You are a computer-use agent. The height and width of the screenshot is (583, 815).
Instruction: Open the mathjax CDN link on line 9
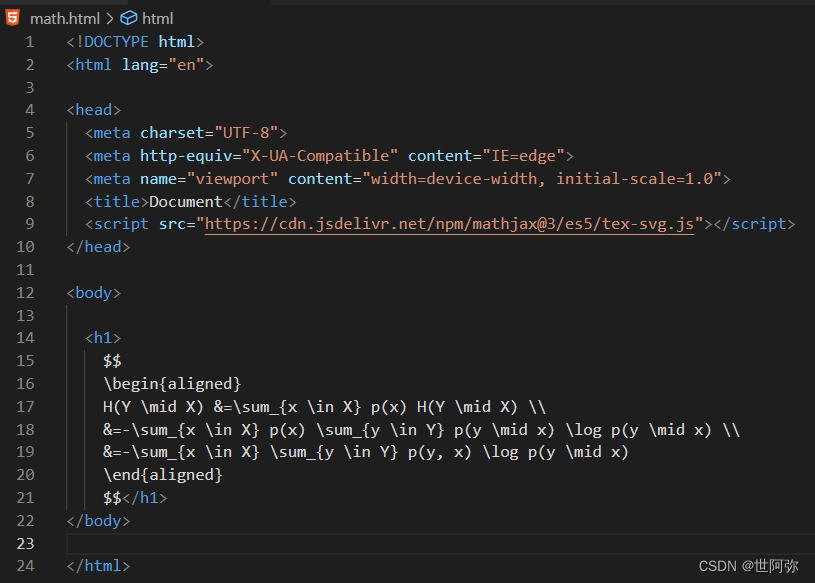point(449,224)
